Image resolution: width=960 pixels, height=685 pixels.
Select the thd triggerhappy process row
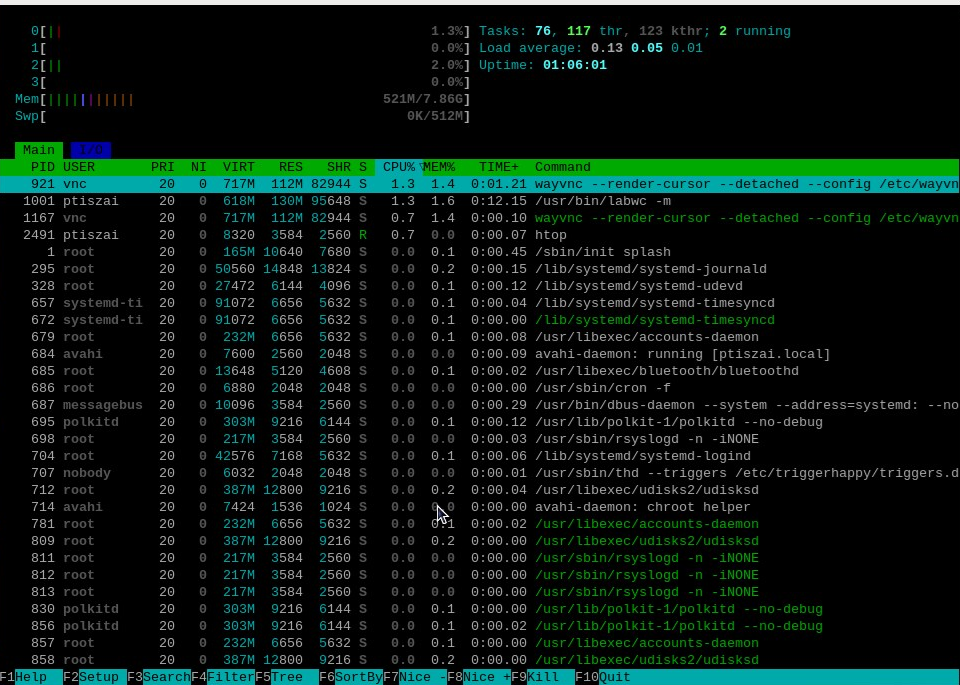[480, 473]
